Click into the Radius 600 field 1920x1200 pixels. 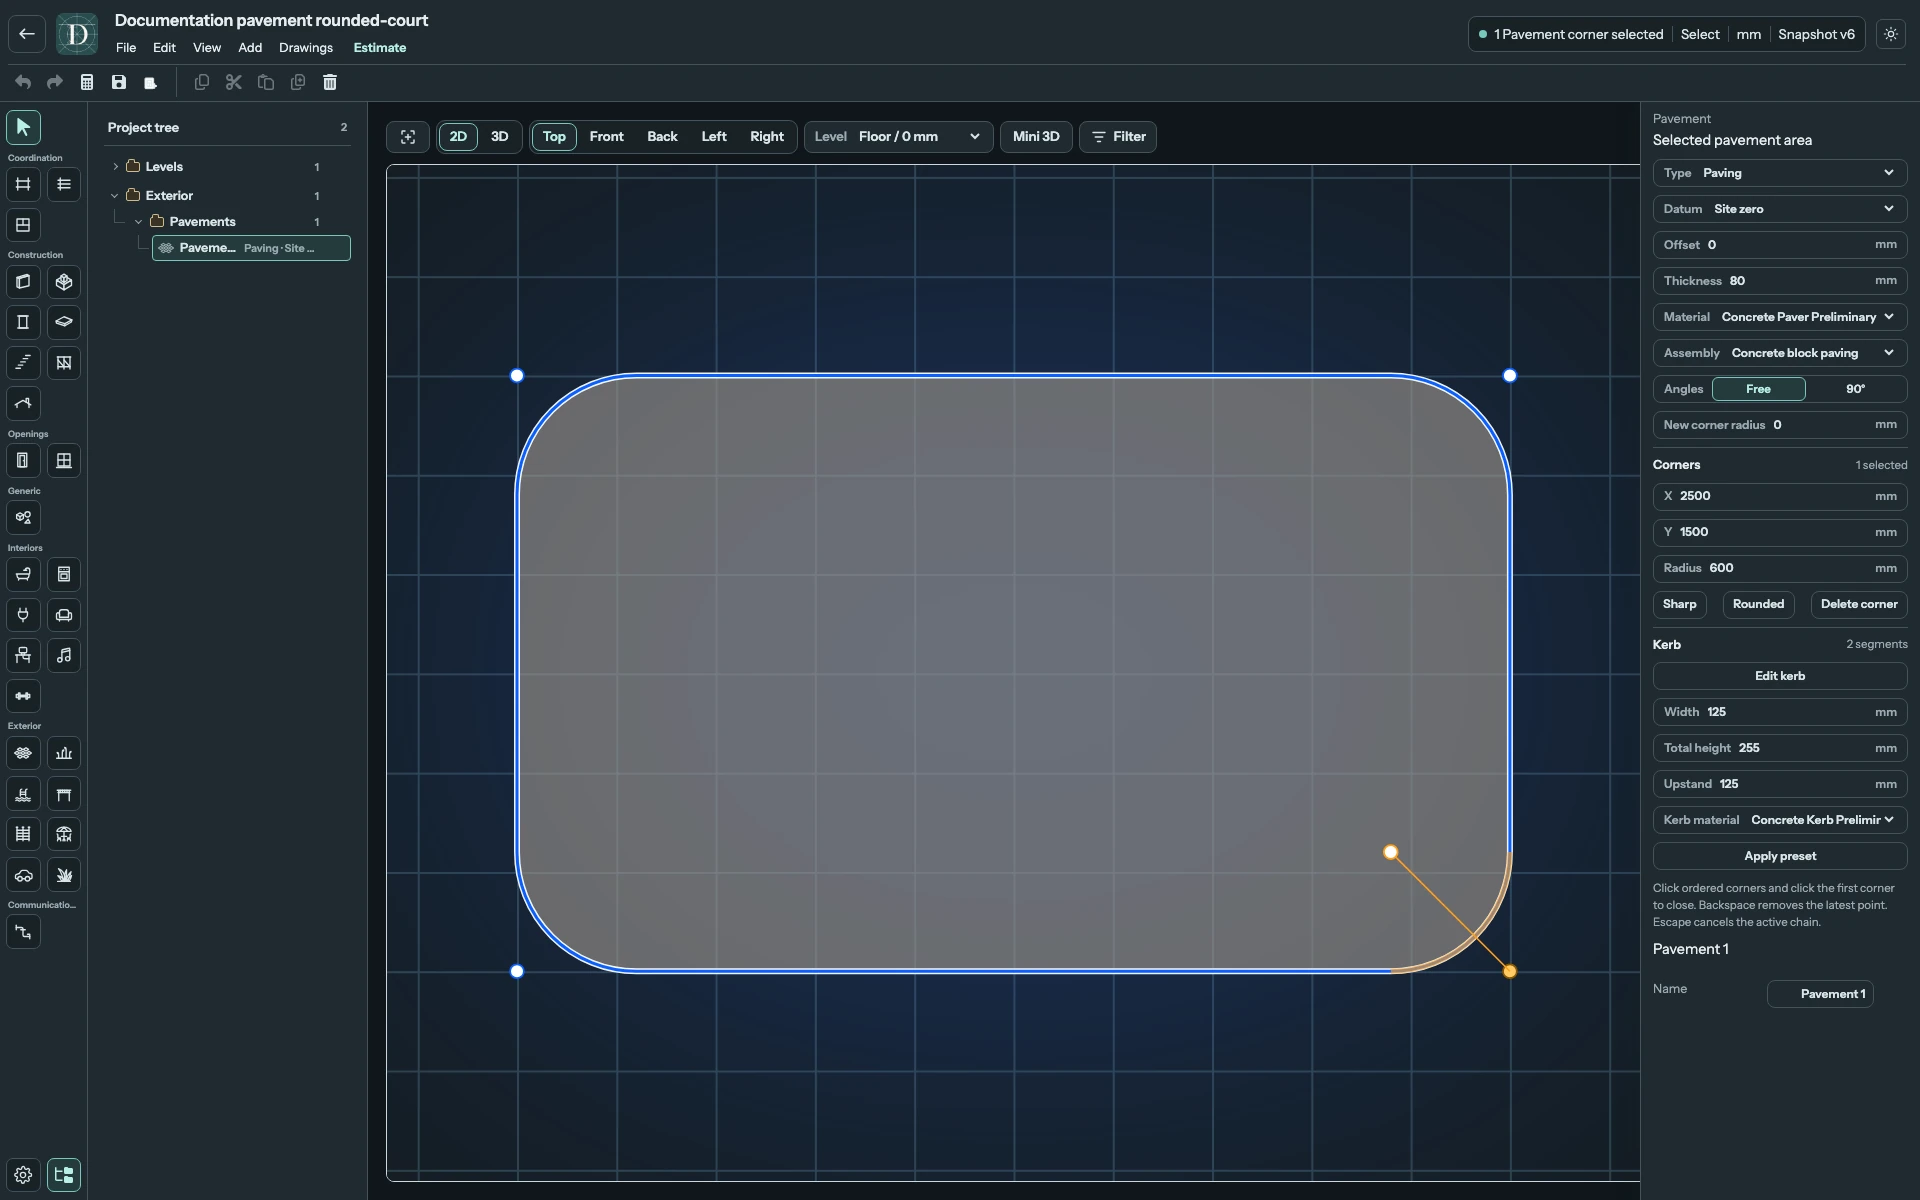1780,568
